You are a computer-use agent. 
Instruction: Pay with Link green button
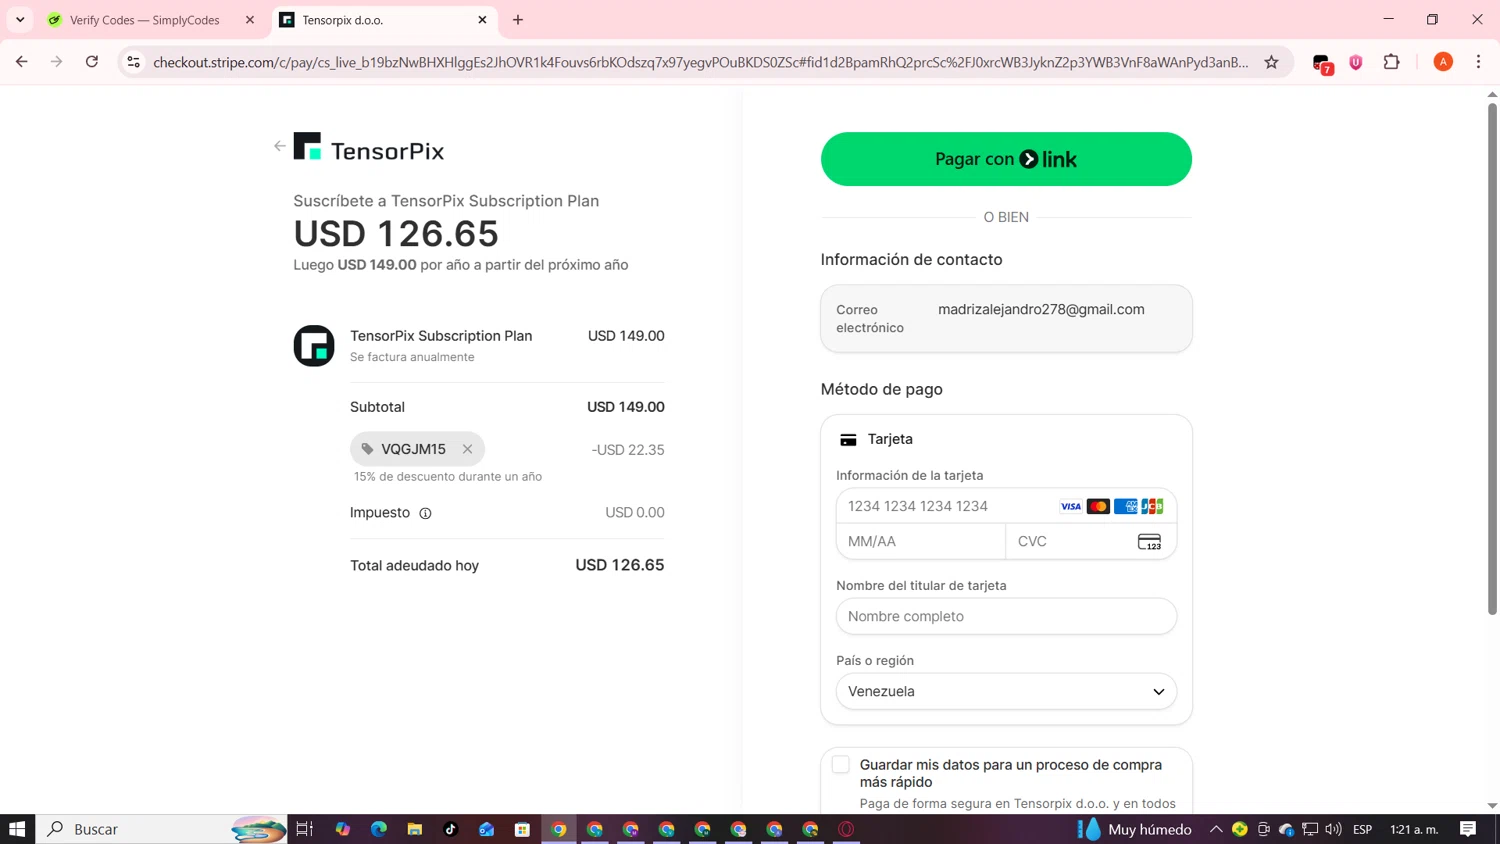1006,159
